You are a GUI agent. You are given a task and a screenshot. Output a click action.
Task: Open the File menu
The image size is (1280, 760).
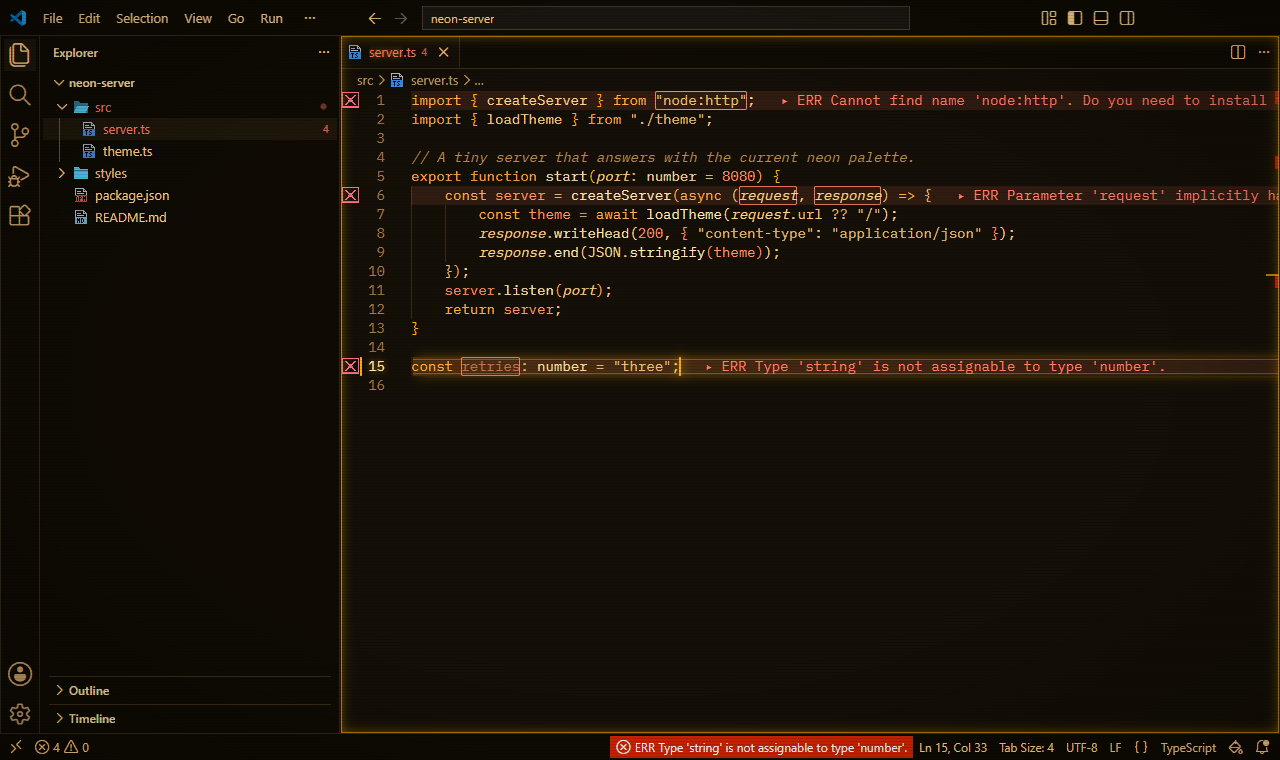[x=52, y=18]
